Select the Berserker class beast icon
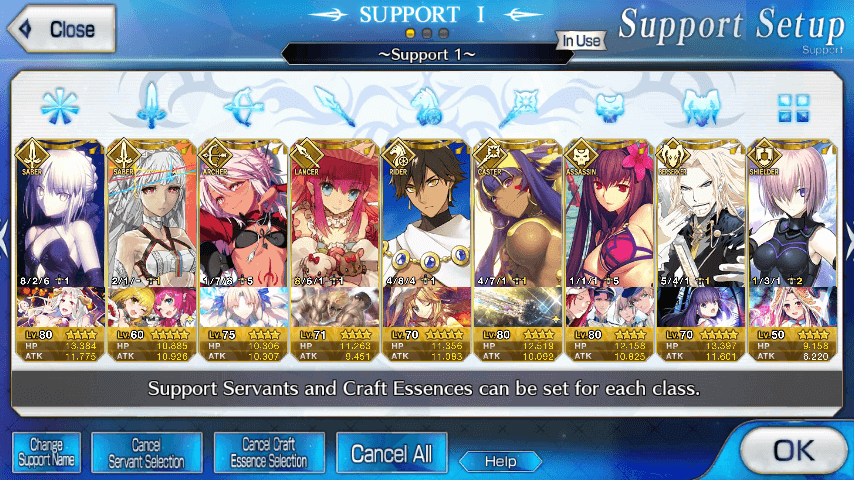 tap(701, 107)
